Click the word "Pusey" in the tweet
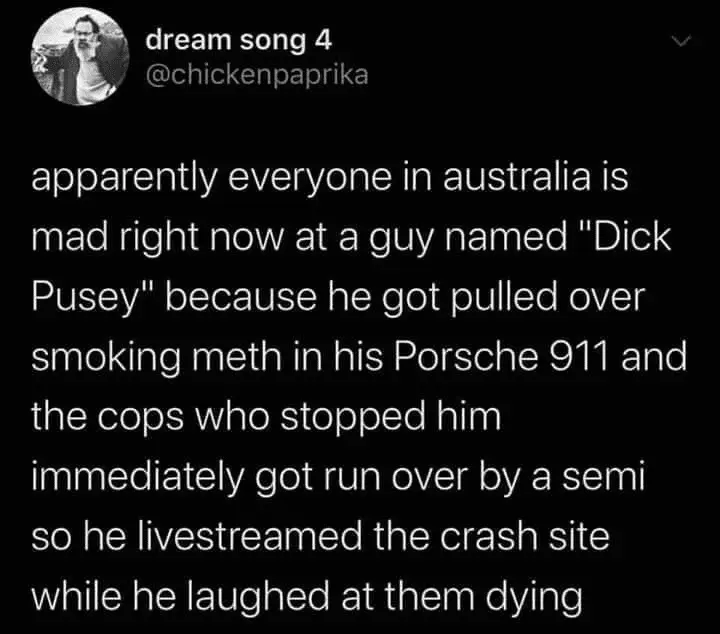The width and height of the screenshot is (720, 634). click(85, 298)
